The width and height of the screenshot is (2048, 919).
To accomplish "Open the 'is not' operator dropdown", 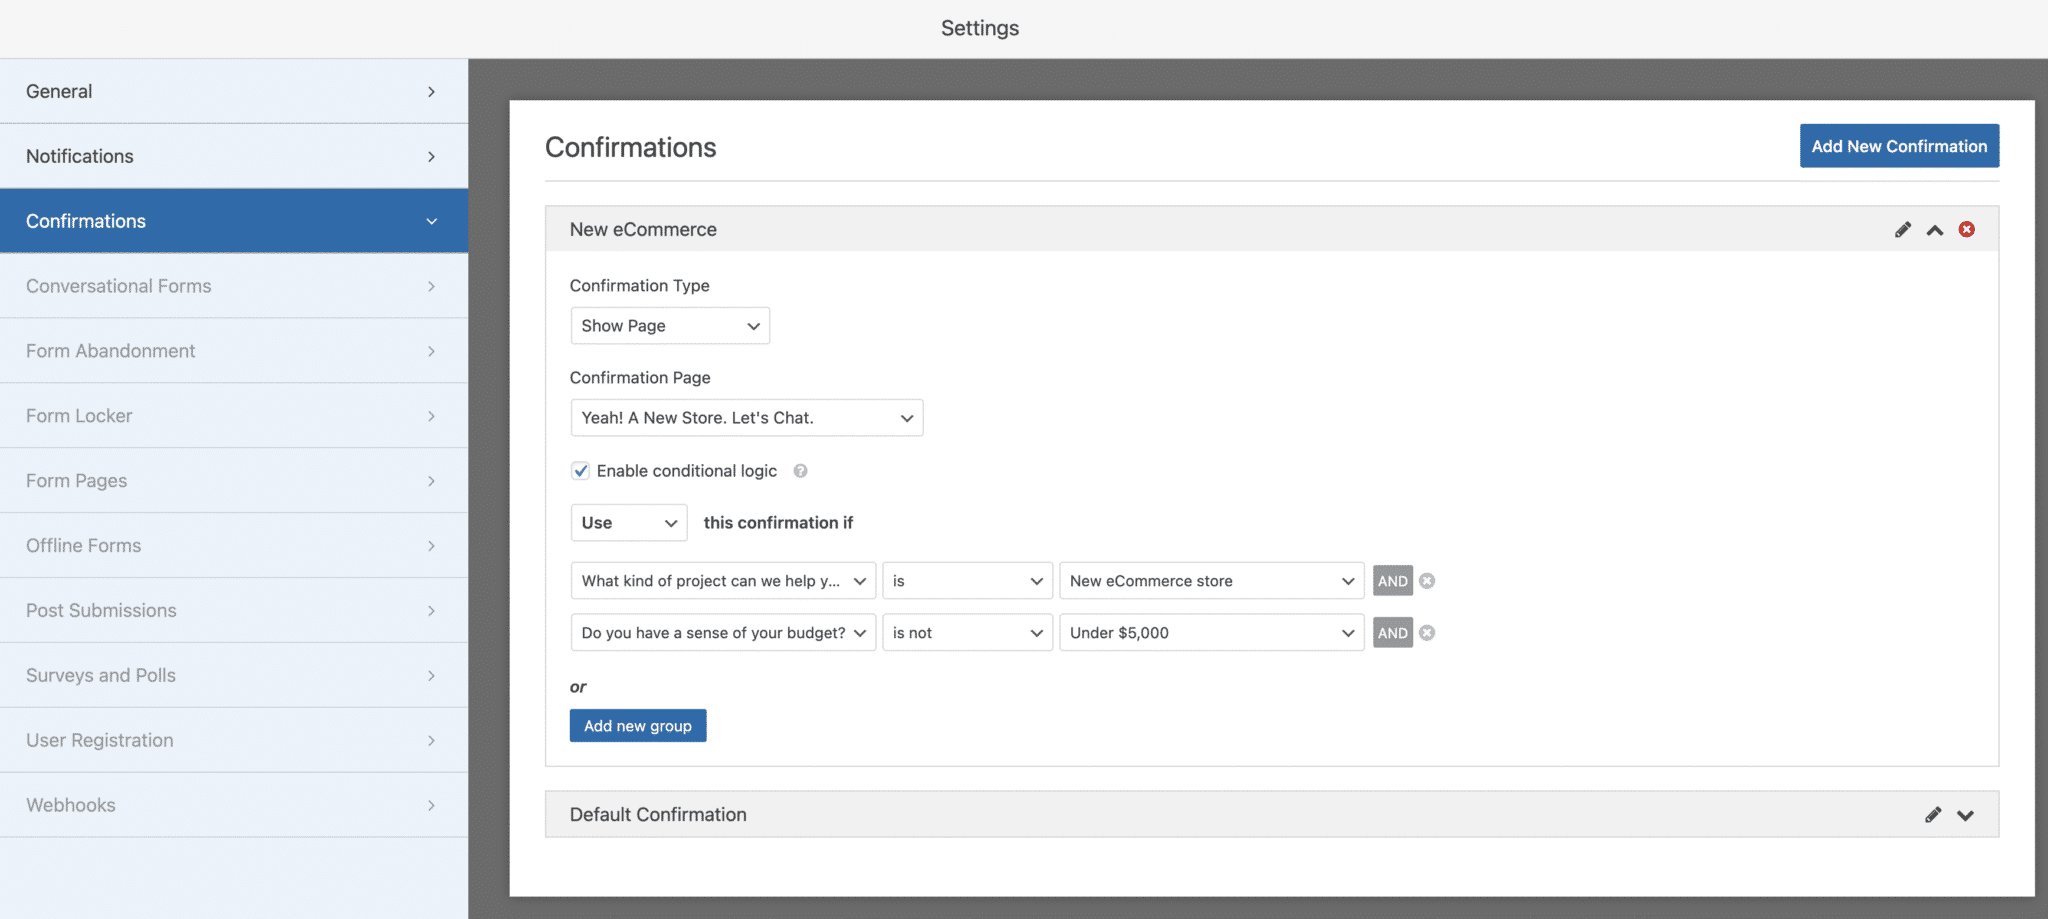I will click(966, 632).
